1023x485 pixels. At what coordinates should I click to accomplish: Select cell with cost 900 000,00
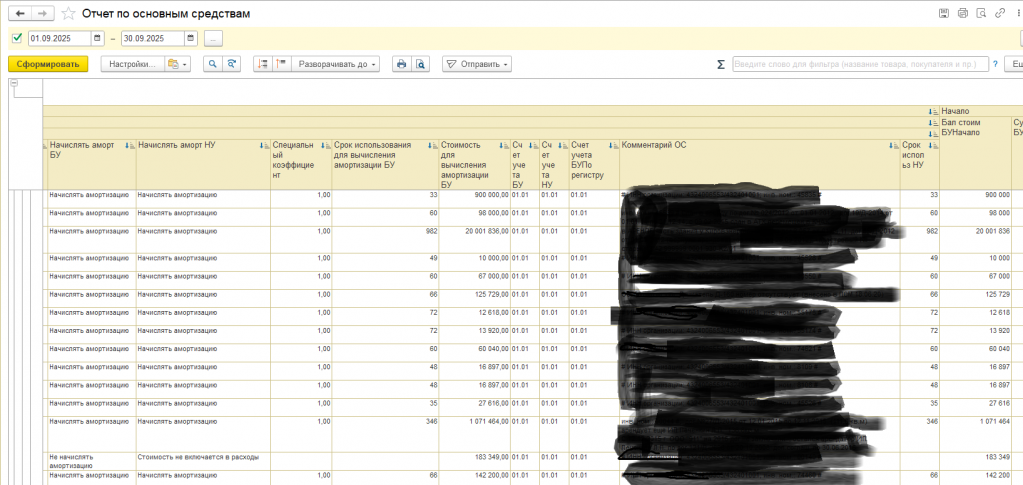pyautogui.click(x=474, y=199)
